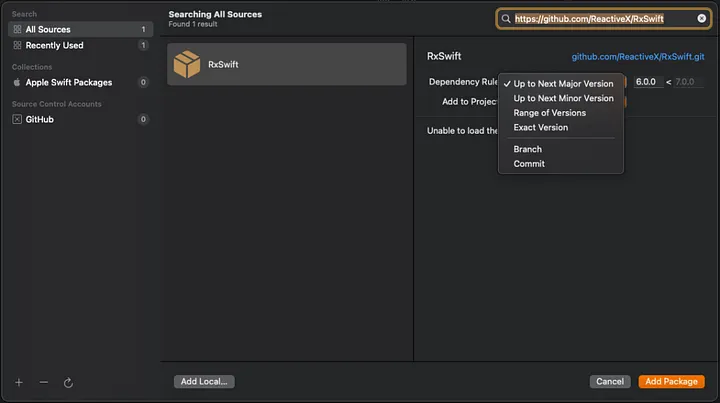Click the GitHub count badge showing 0
The image size is (720, 403).
click(x=143, y=119)
